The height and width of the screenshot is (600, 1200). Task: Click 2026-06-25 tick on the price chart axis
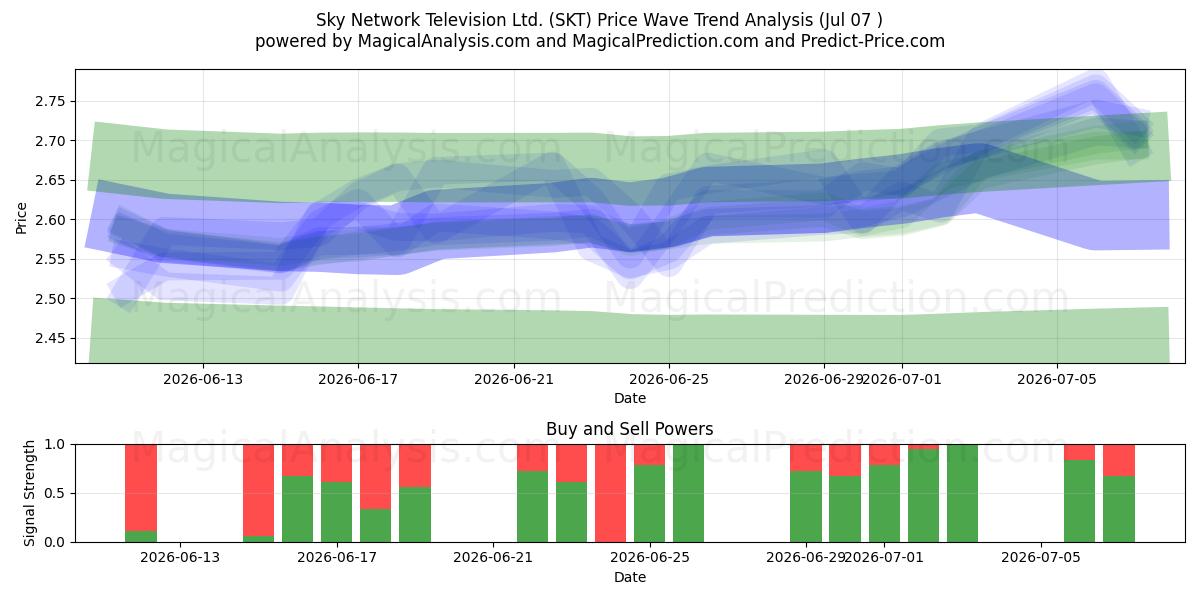(x=669, y=380)
